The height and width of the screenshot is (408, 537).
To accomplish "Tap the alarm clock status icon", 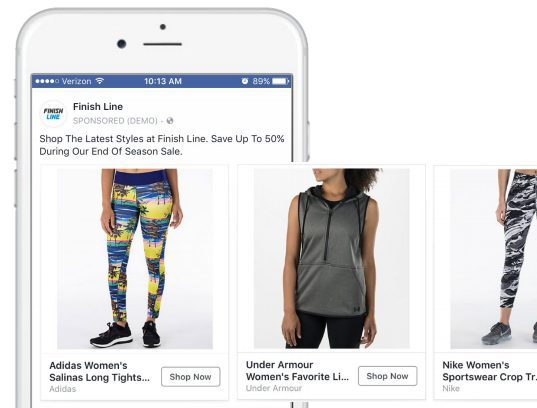I will coord(245,81).
